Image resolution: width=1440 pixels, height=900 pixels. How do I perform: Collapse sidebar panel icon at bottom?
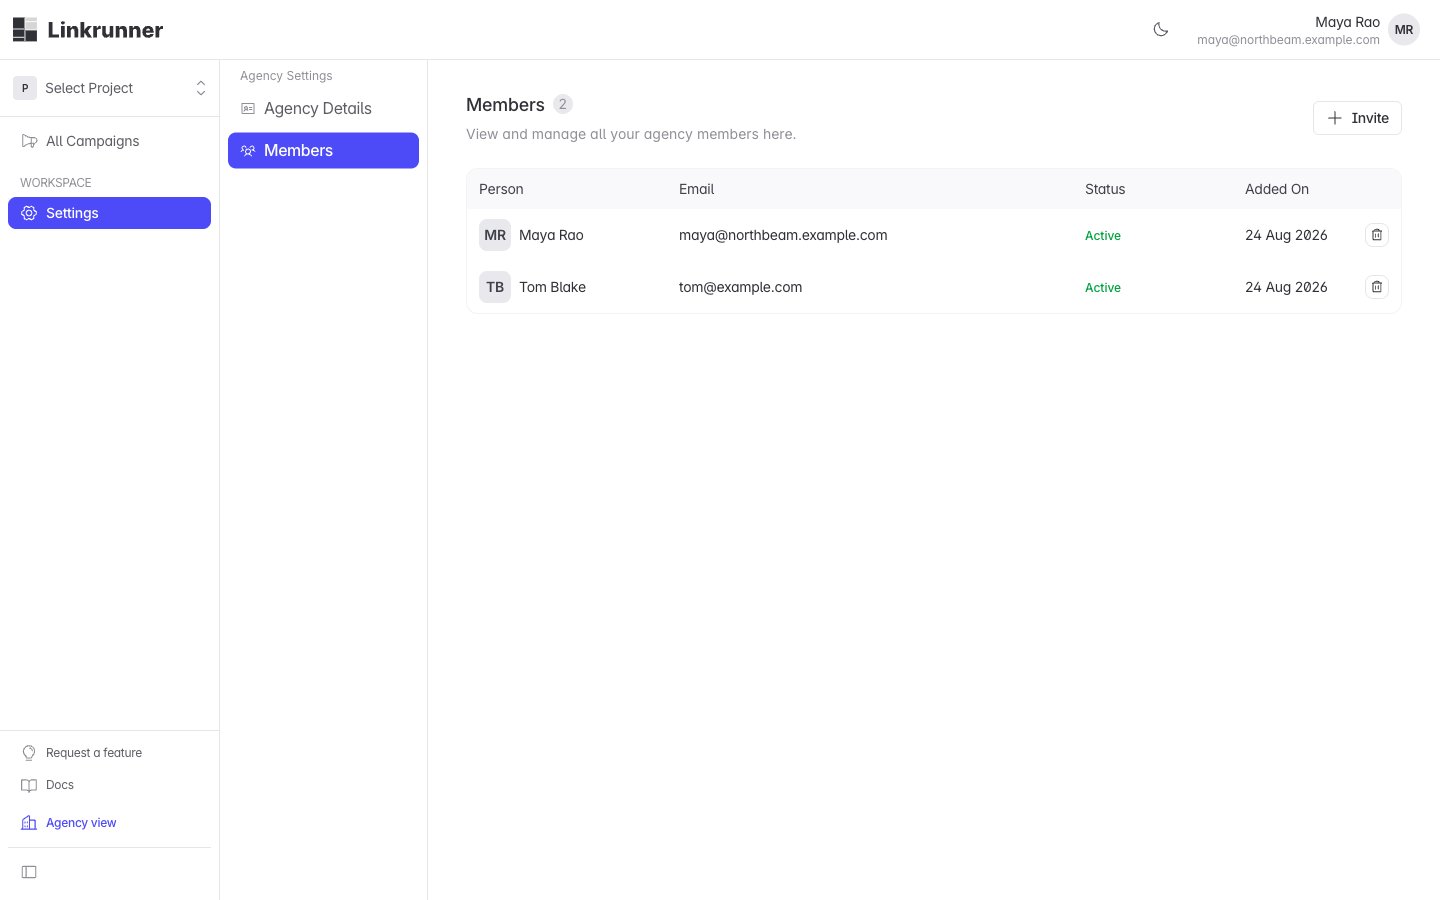tap(29, 872)
